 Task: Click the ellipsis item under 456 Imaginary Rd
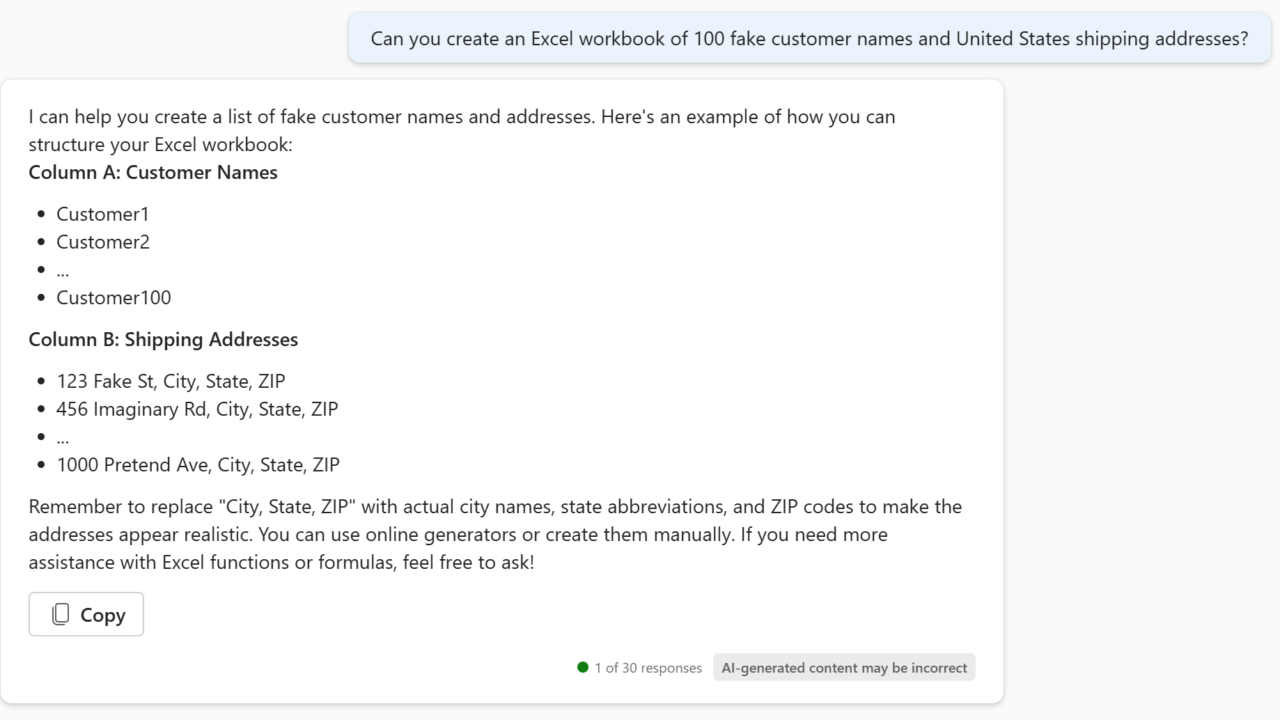[62, 437]
